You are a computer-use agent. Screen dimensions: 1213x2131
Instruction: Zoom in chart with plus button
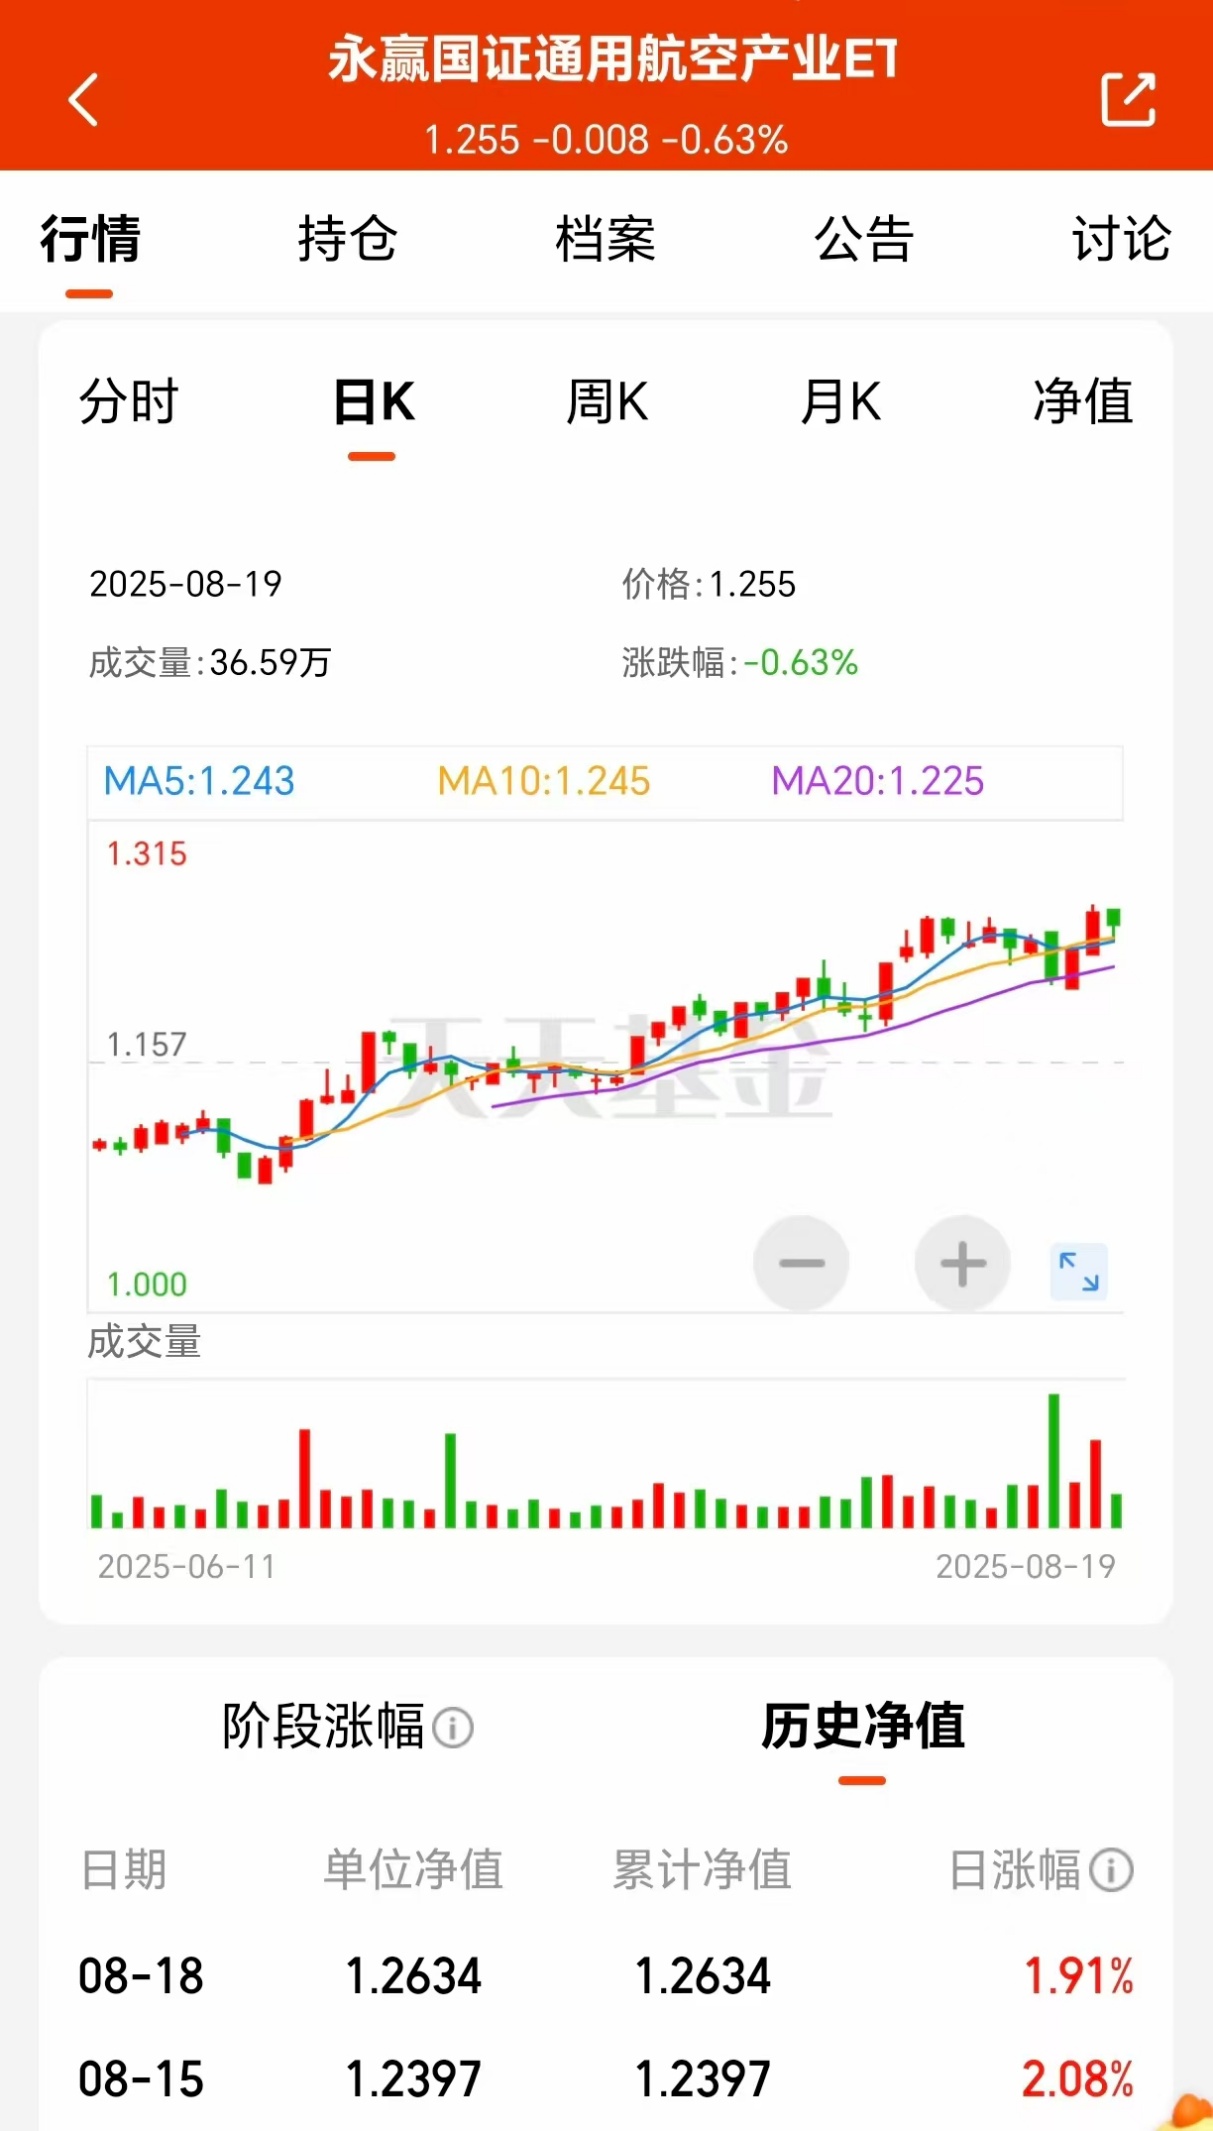pos(962,1263)
